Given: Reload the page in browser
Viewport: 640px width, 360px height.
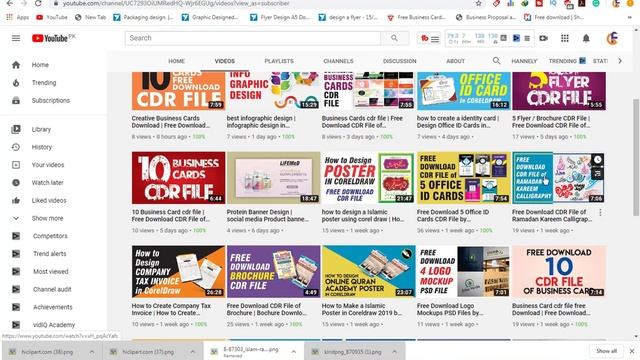Looking at the screenshot, I should pyautogui.click(x=38, y=3).
